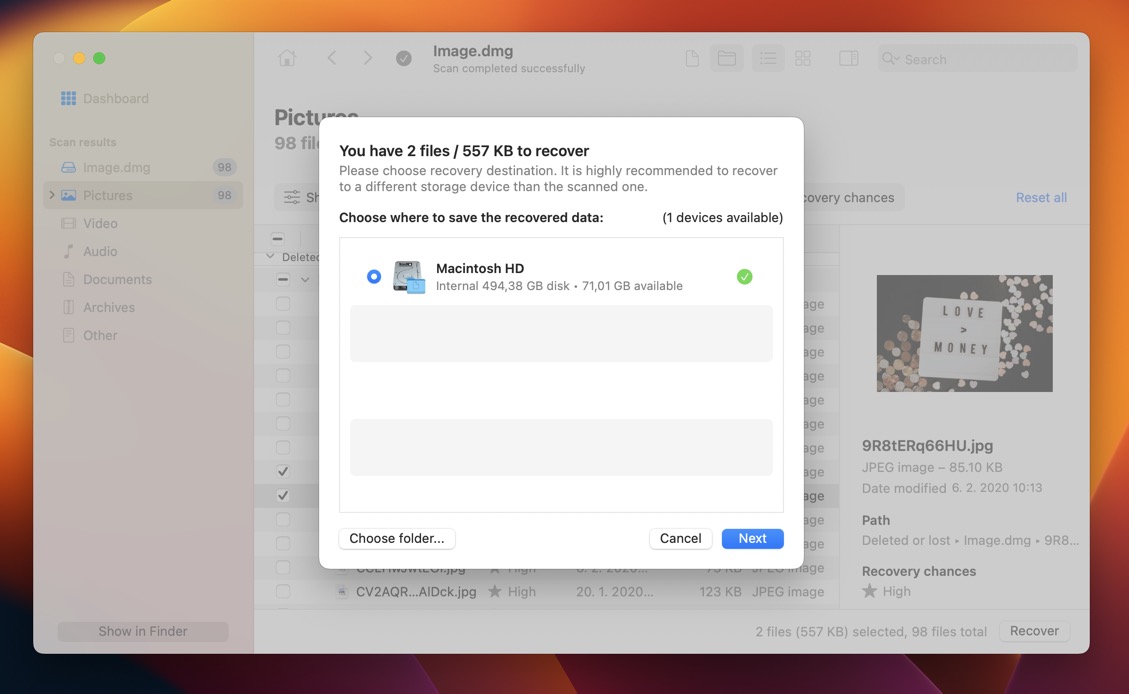
Task: Switch to folder view icon
Action: [727, 59]
